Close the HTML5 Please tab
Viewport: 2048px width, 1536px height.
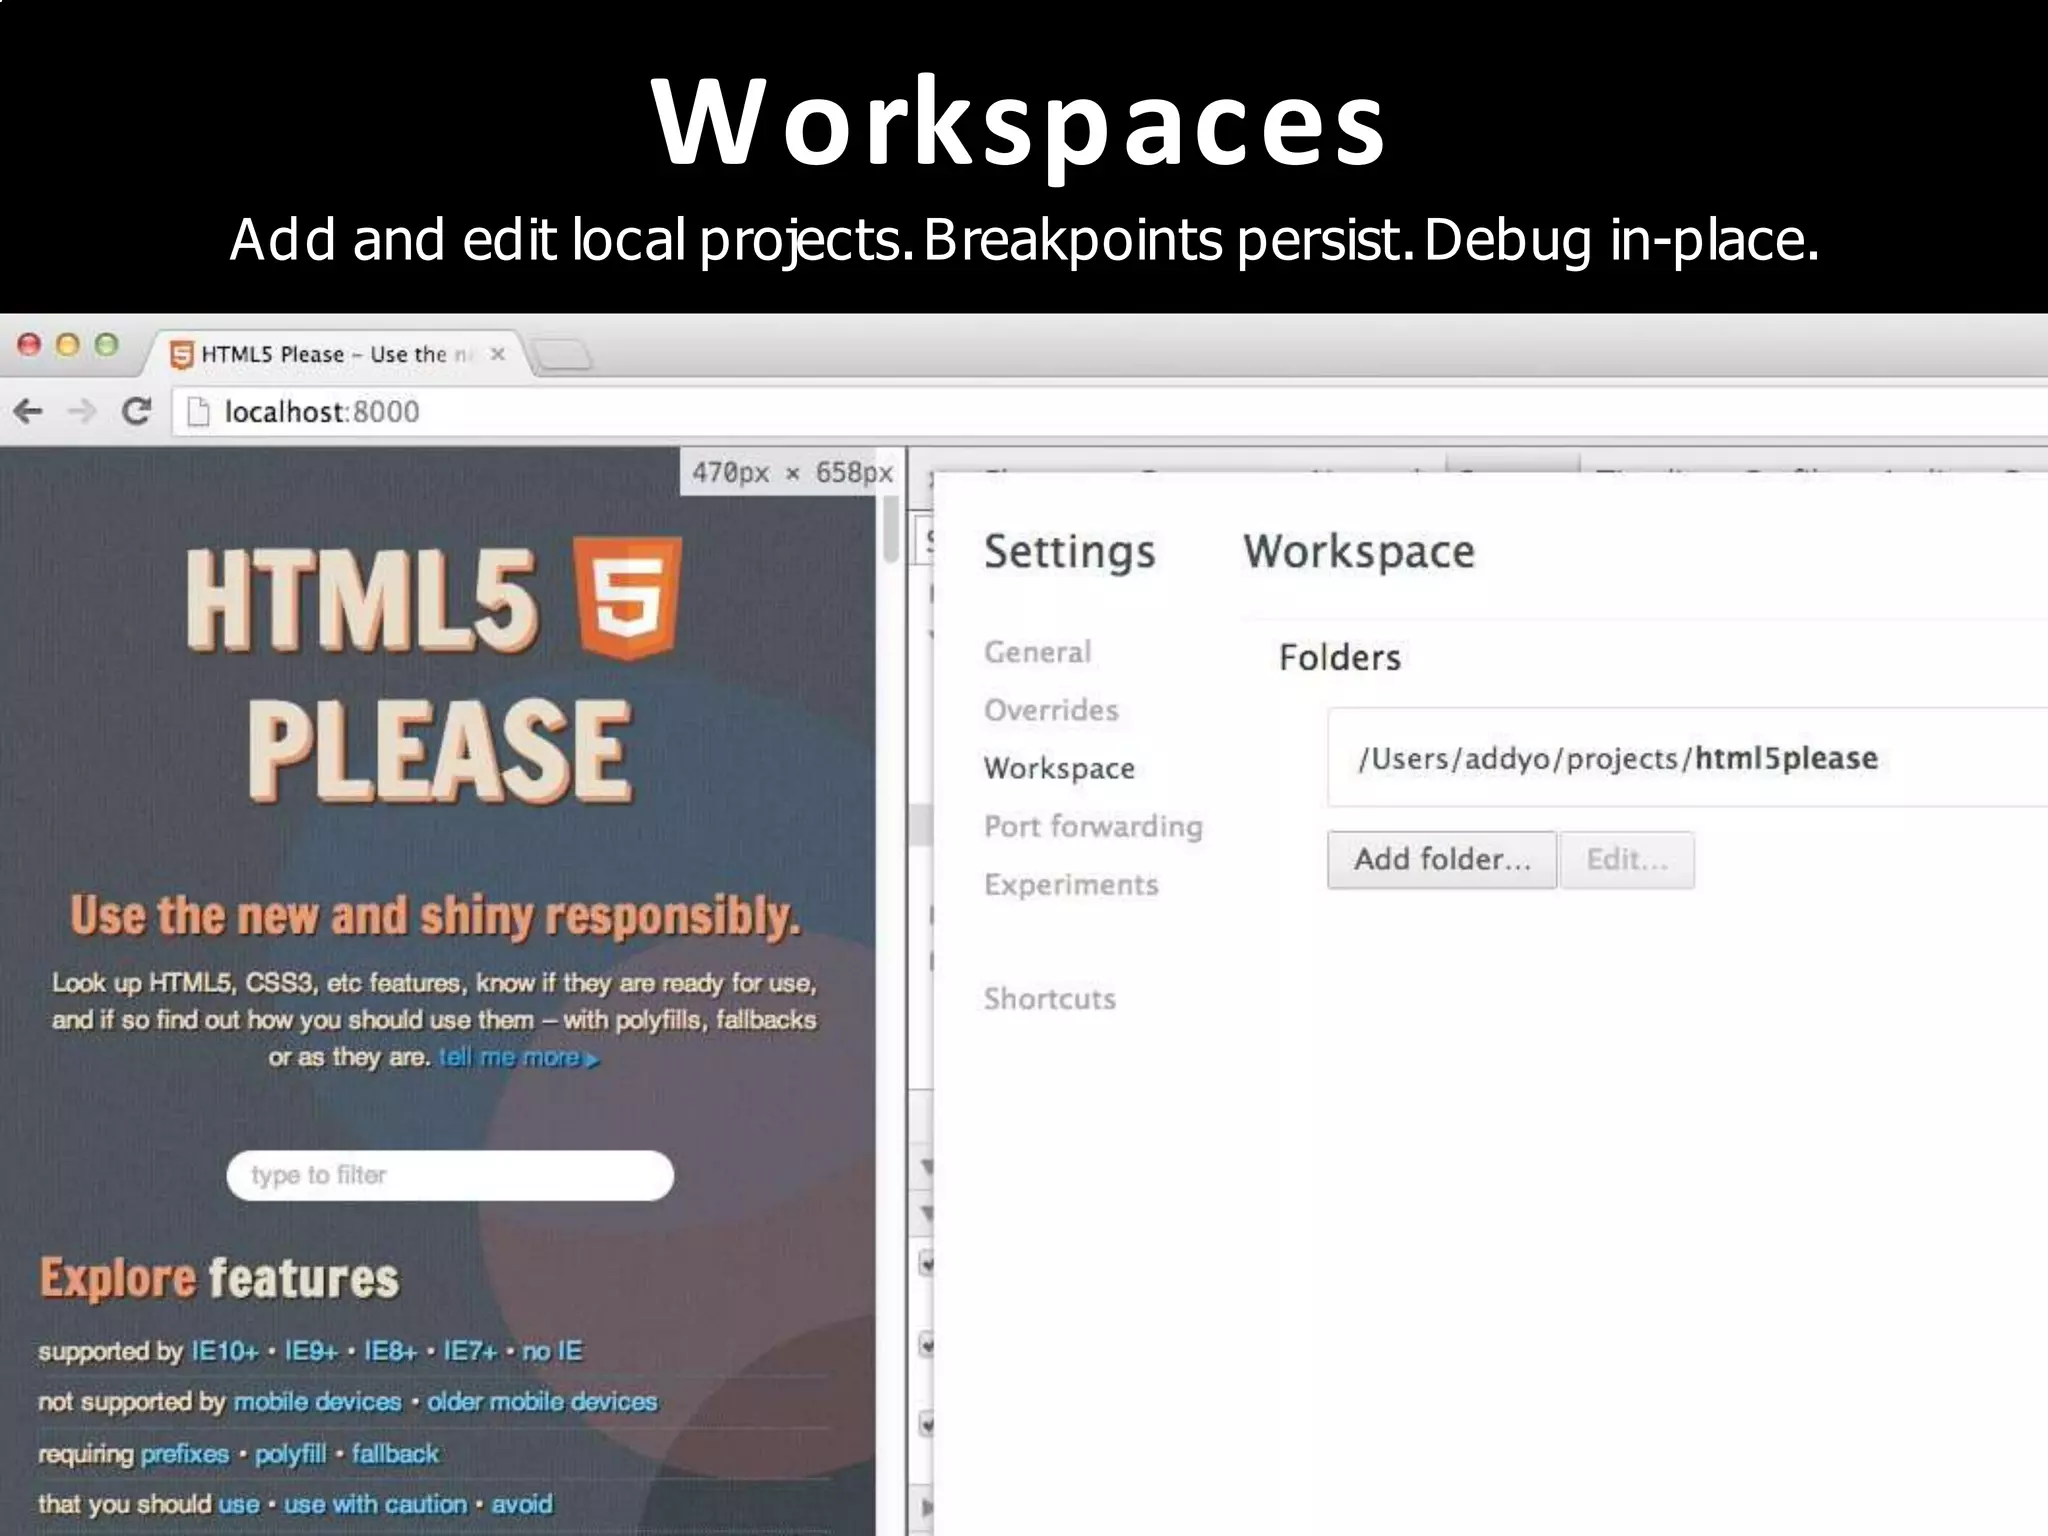pos(497,354)
